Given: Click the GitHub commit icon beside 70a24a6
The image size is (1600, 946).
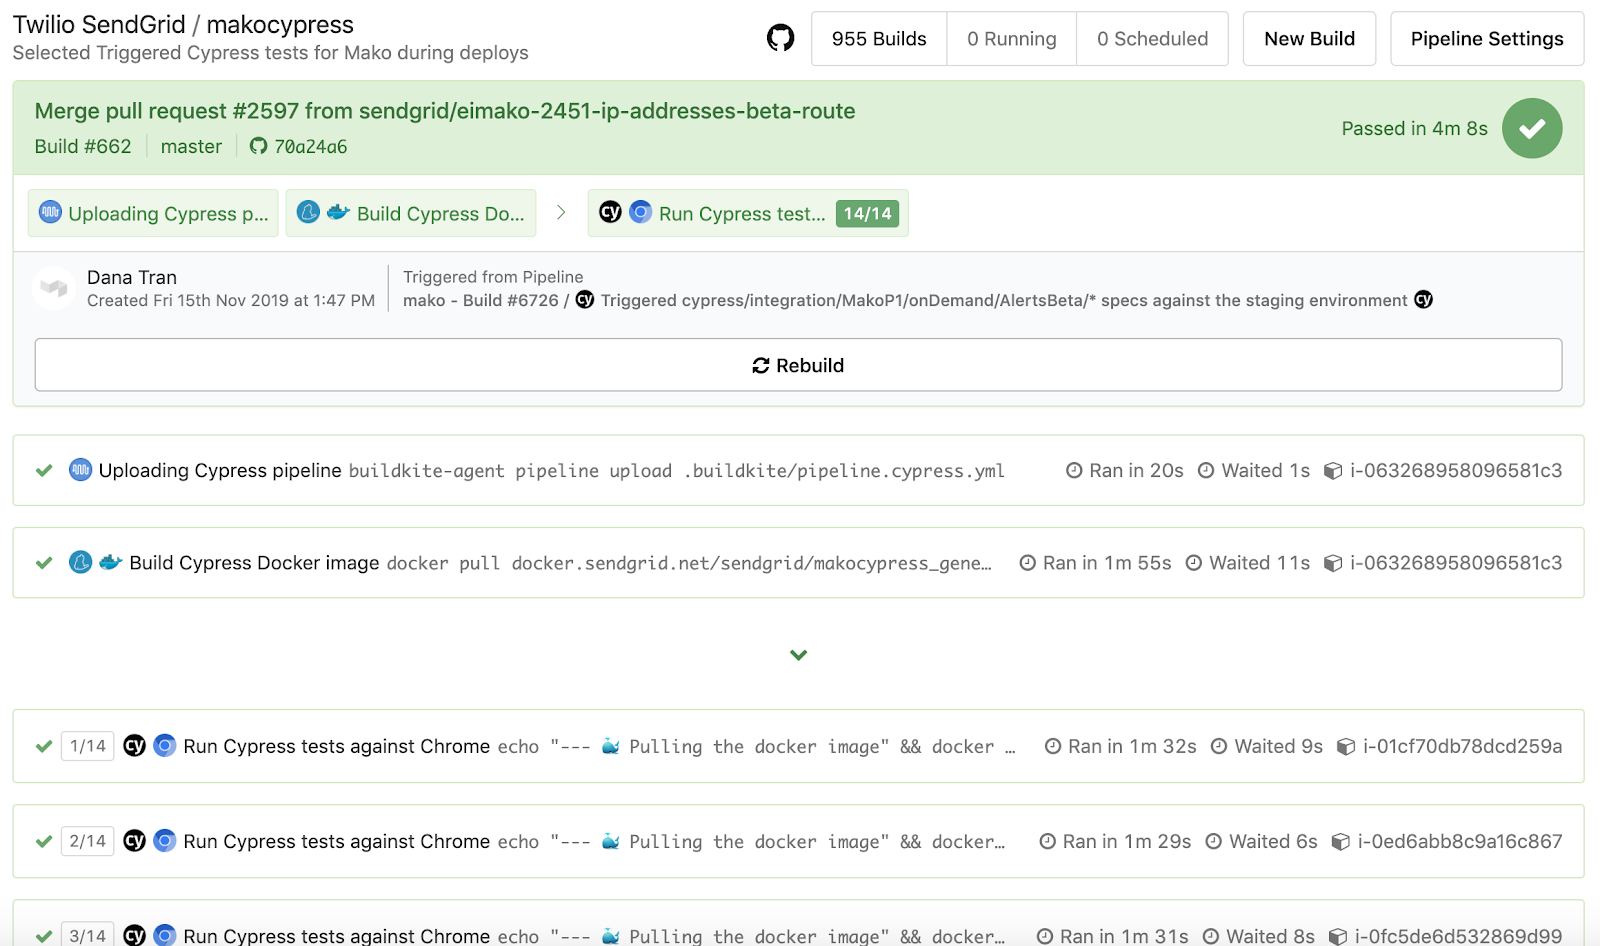Looking at the screenshot, I should [x=258, y=146].
